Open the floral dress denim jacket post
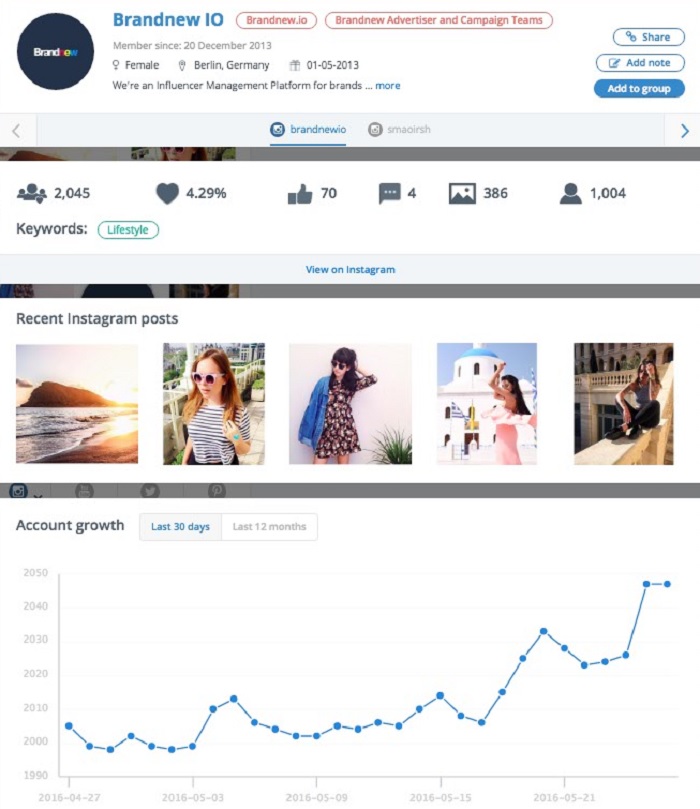This screenshot has height=809, width=700. 350,404
